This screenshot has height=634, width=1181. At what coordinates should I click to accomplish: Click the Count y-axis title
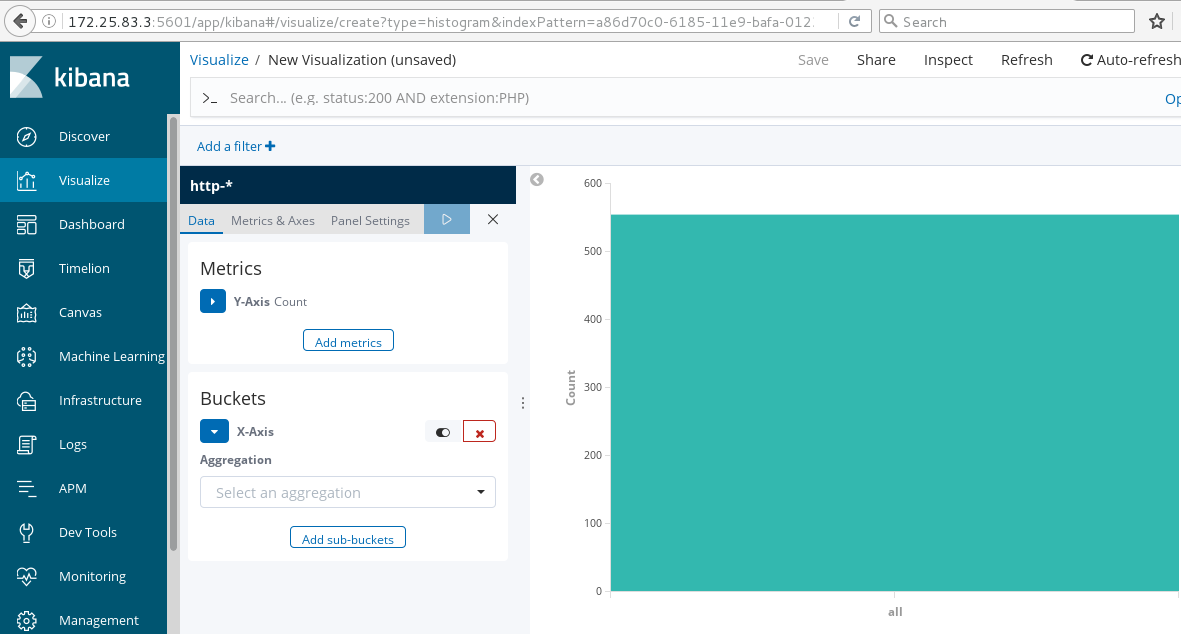pos(570,387)
